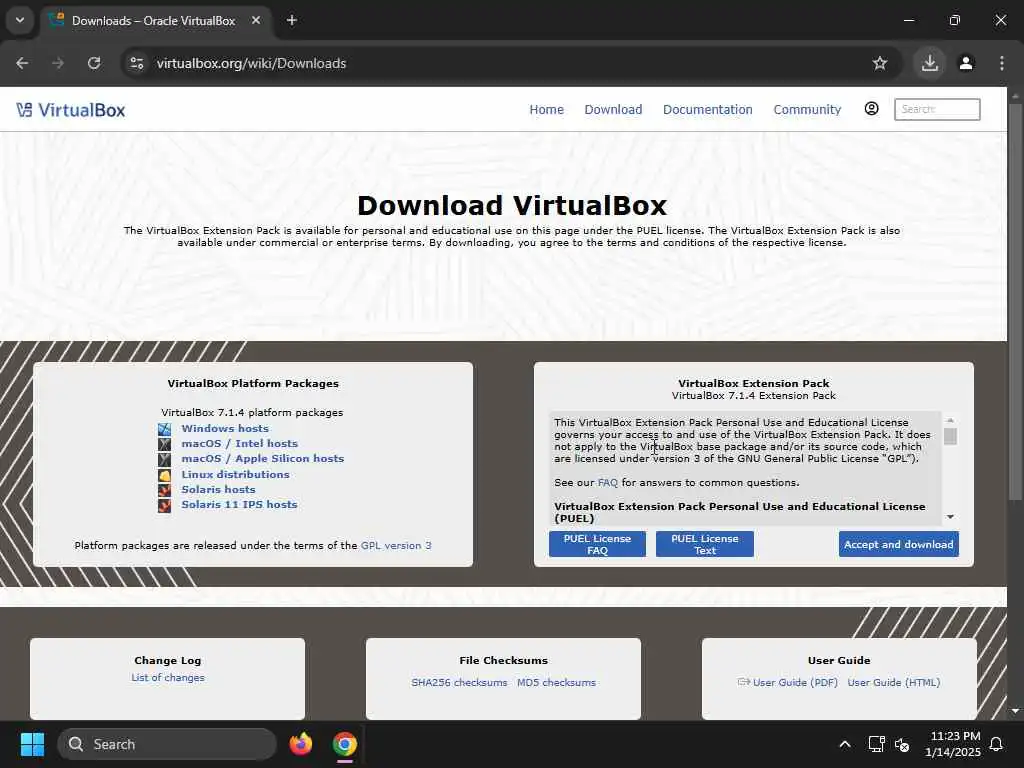Image resolution: width=1024 pixels, height=768 pixels.
Task: Open a new tab with the plus icon
Action: coord(292,20)
